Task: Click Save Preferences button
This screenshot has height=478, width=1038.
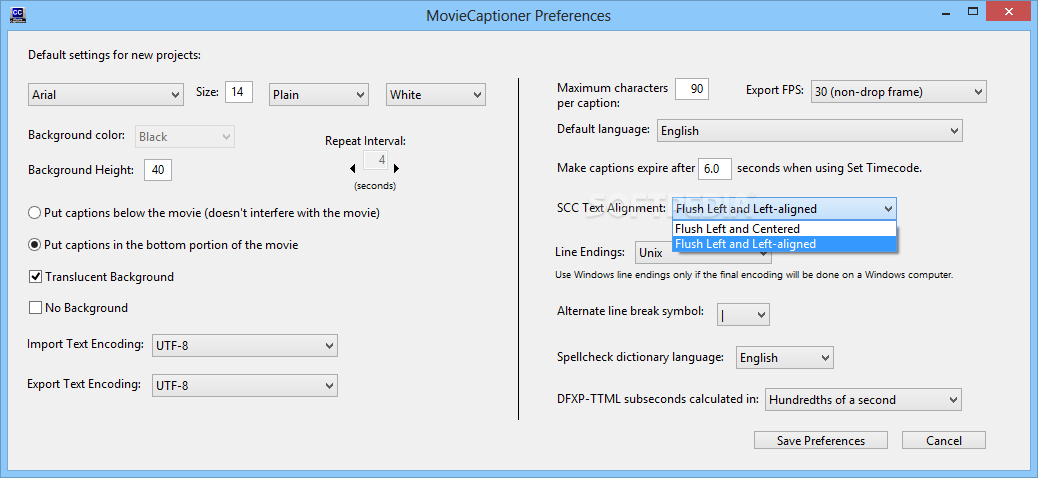Action: 821,440
